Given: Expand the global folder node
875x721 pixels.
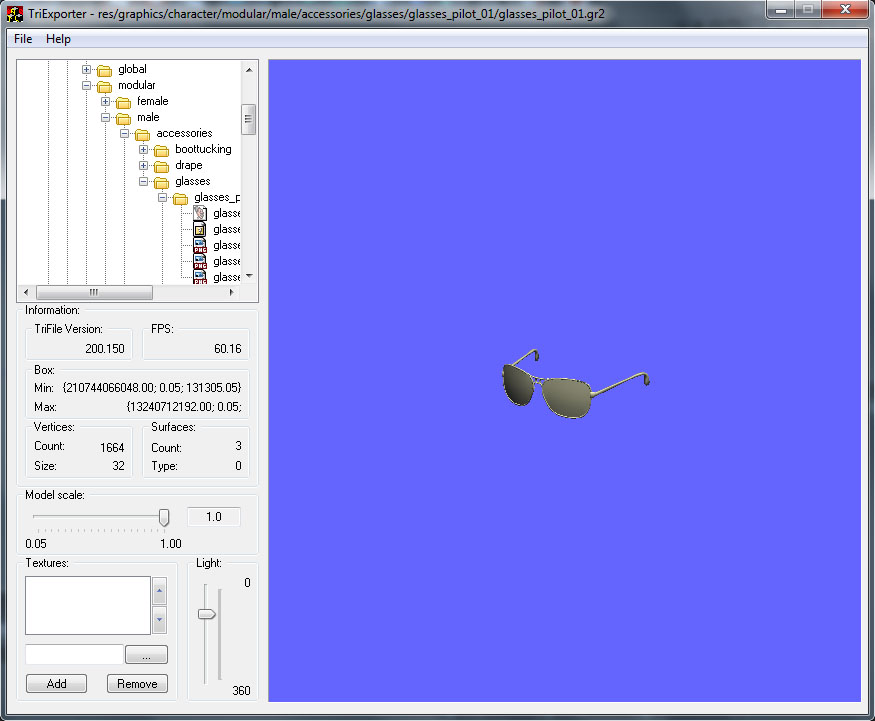Looking at the screenshot, I should pos(87,69).
